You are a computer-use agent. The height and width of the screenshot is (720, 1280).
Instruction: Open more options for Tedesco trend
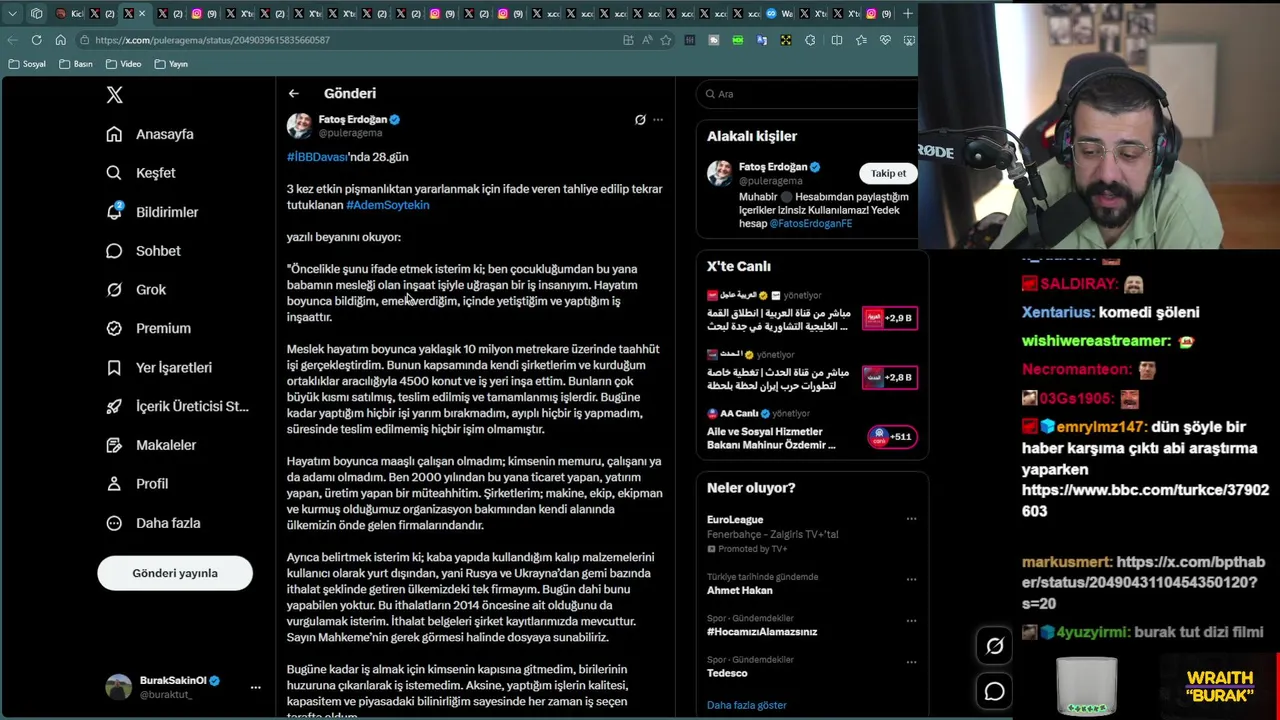[911, 661]
